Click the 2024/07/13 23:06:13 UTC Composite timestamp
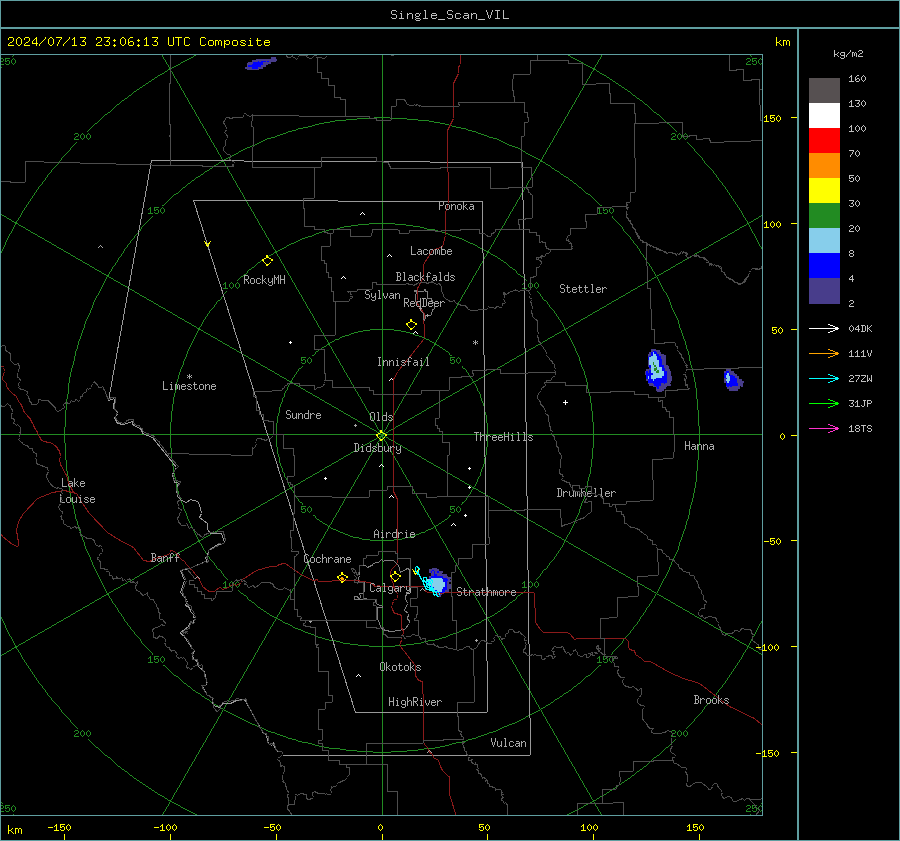 (138, 42)
